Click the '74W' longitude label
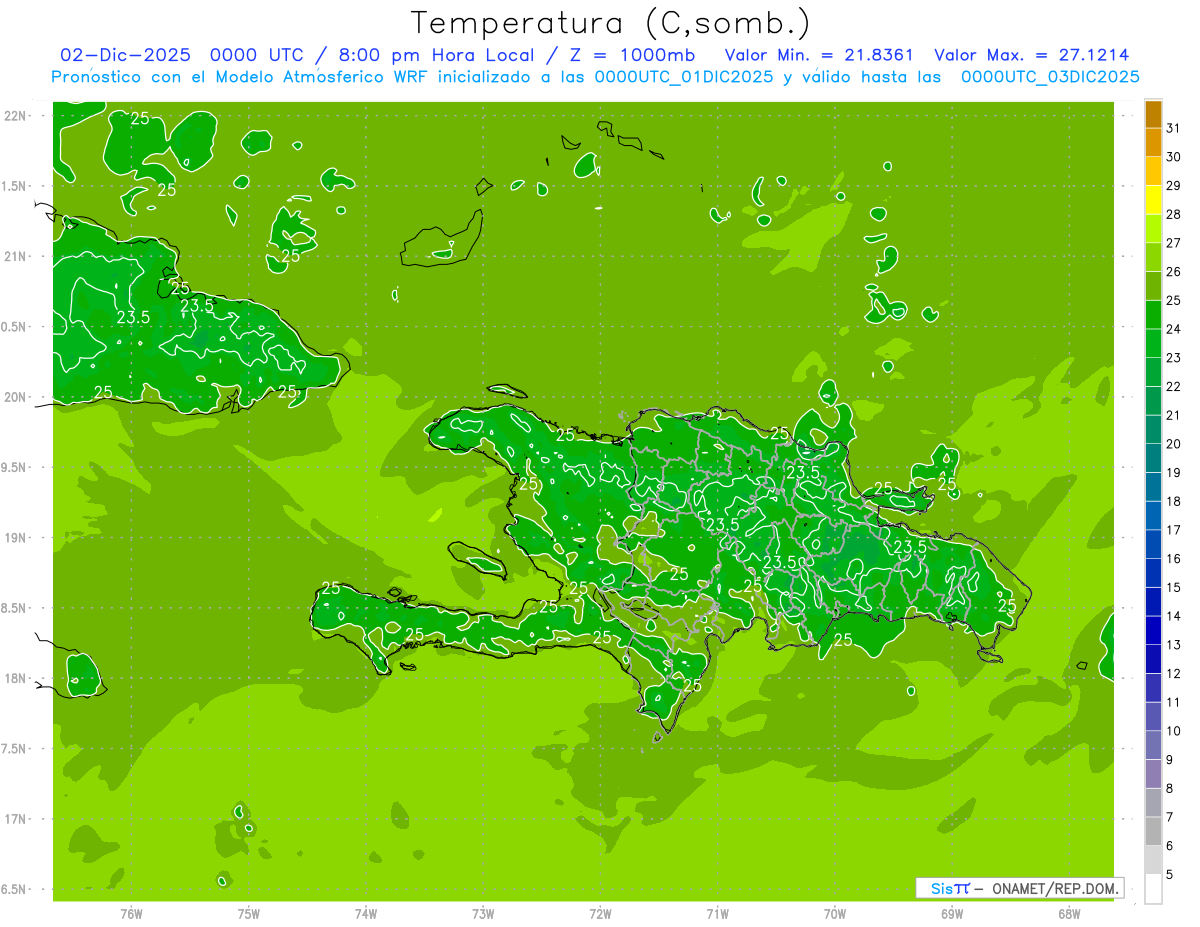 point(366,913)
